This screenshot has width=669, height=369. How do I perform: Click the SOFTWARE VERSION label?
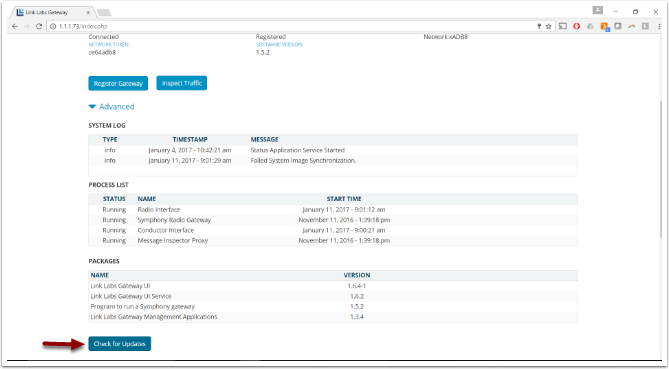279,44
